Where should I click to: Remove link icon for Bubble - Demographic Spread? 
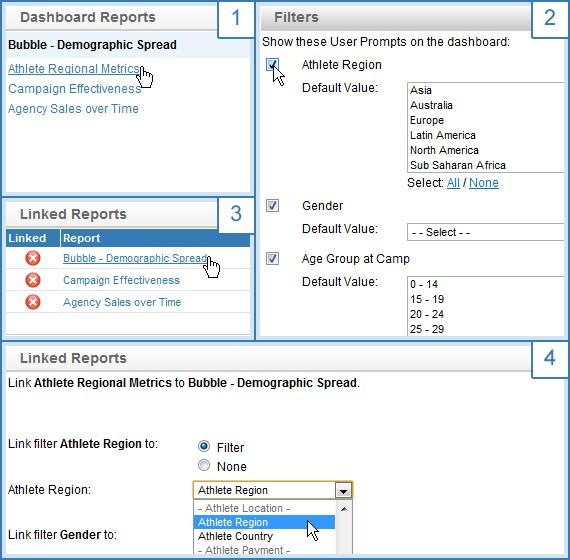click(33, 258)
